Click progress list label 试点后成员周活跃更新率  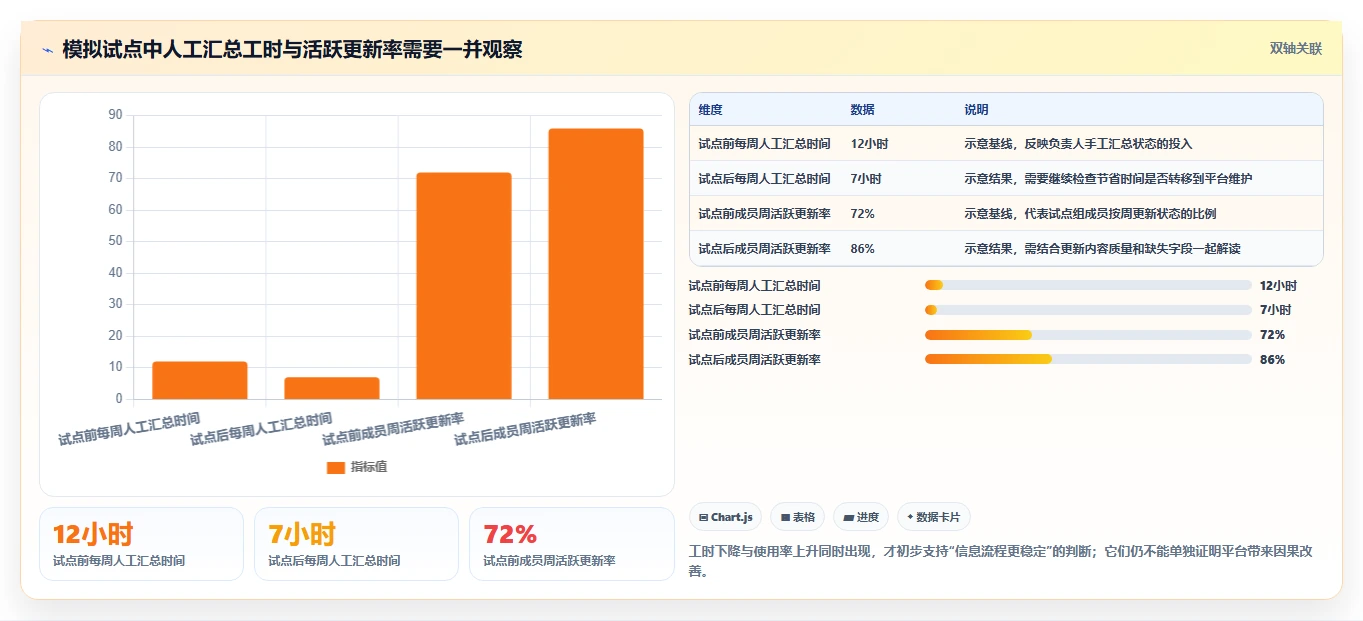(x=754, y=359)
